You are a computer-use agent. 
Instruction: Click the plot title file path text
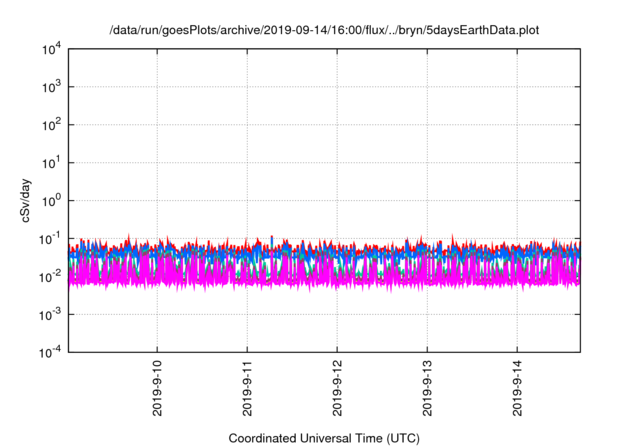coord(323,30)
